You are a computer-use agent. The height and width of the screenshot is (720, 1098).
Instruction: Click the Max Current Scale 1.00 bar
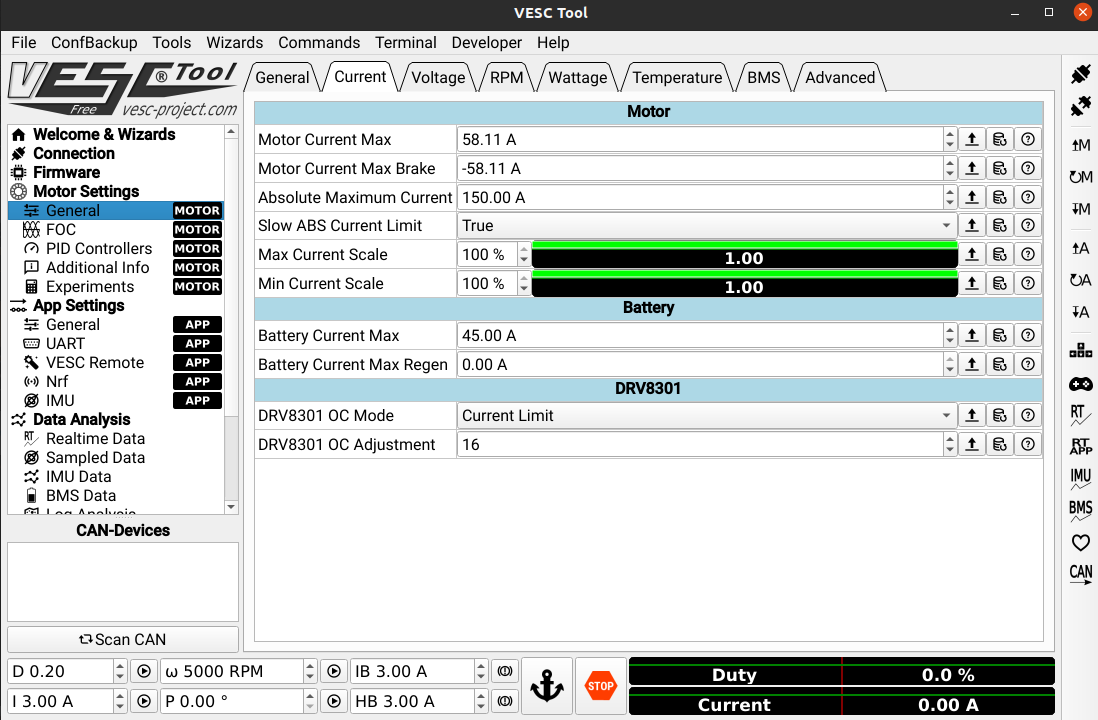click(x=744, y=255)
